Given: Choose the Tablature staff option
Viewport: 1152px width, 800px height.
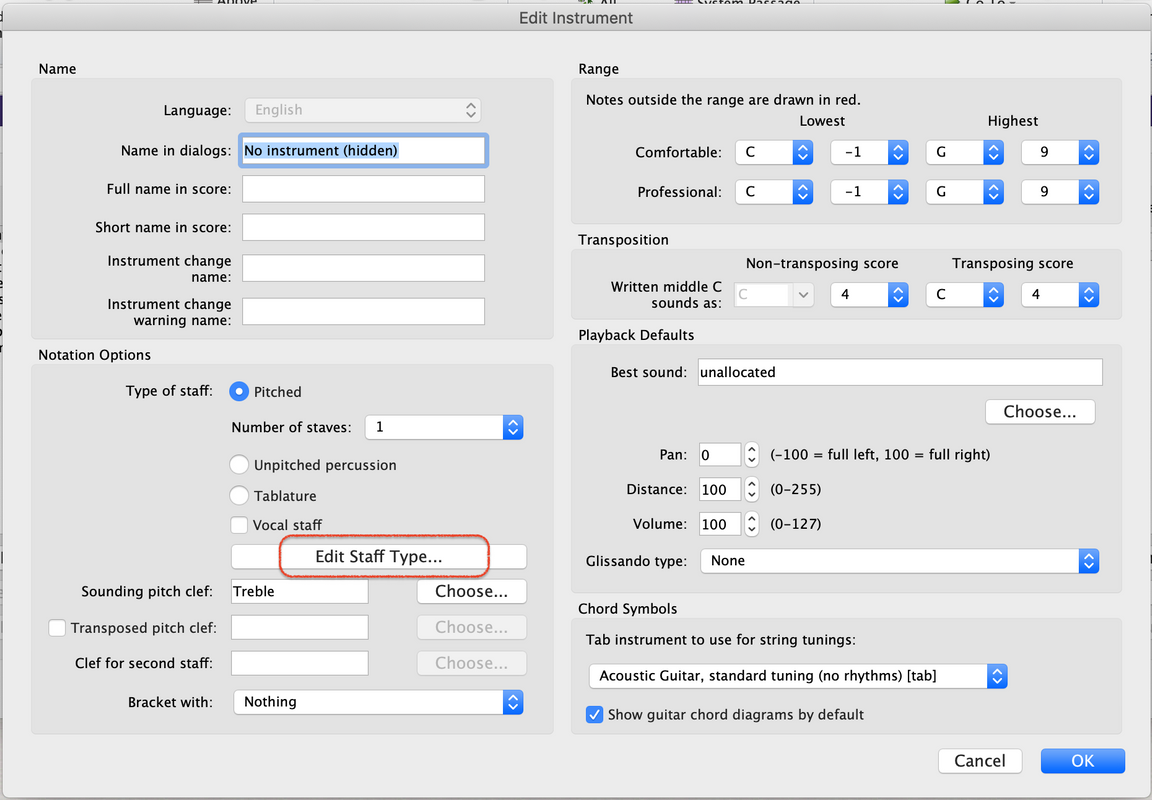Looking at the screenshot, I should click(x=240, y=496).
